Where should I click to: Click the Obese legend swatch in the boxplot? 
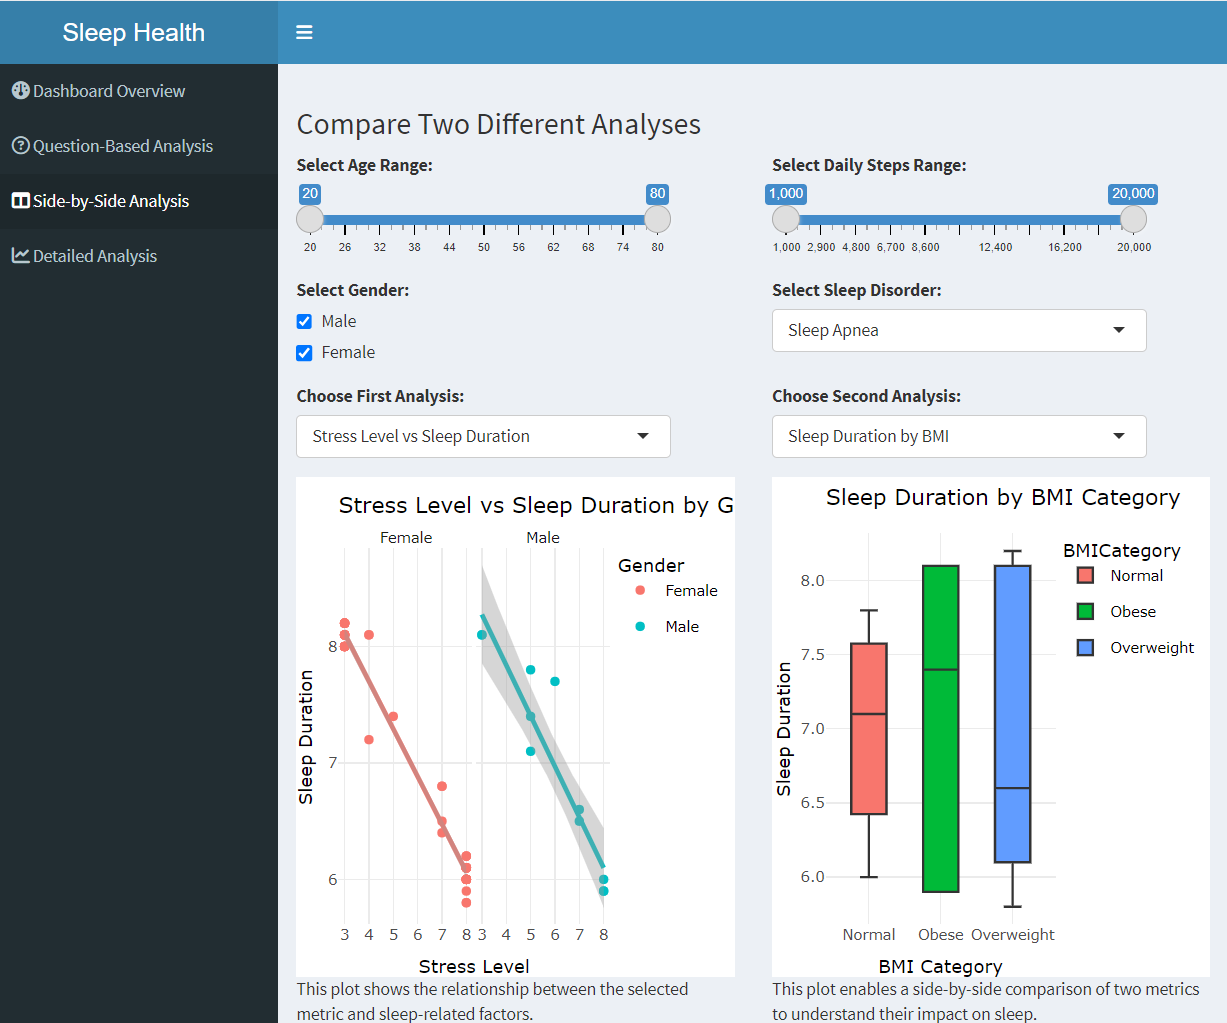coord(1085,611)
